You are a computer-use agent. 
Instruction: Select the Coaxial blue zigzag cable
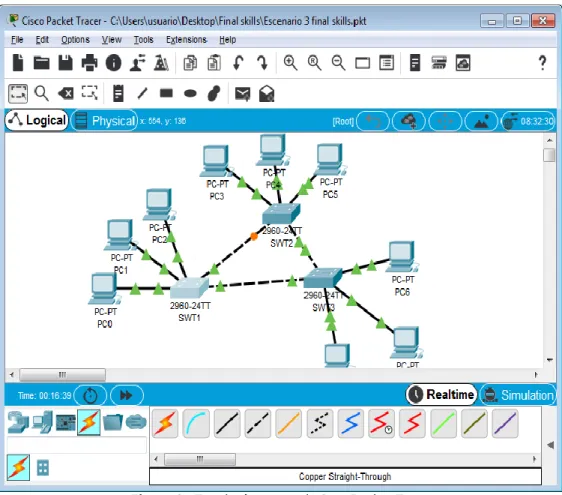coord(351,424)
